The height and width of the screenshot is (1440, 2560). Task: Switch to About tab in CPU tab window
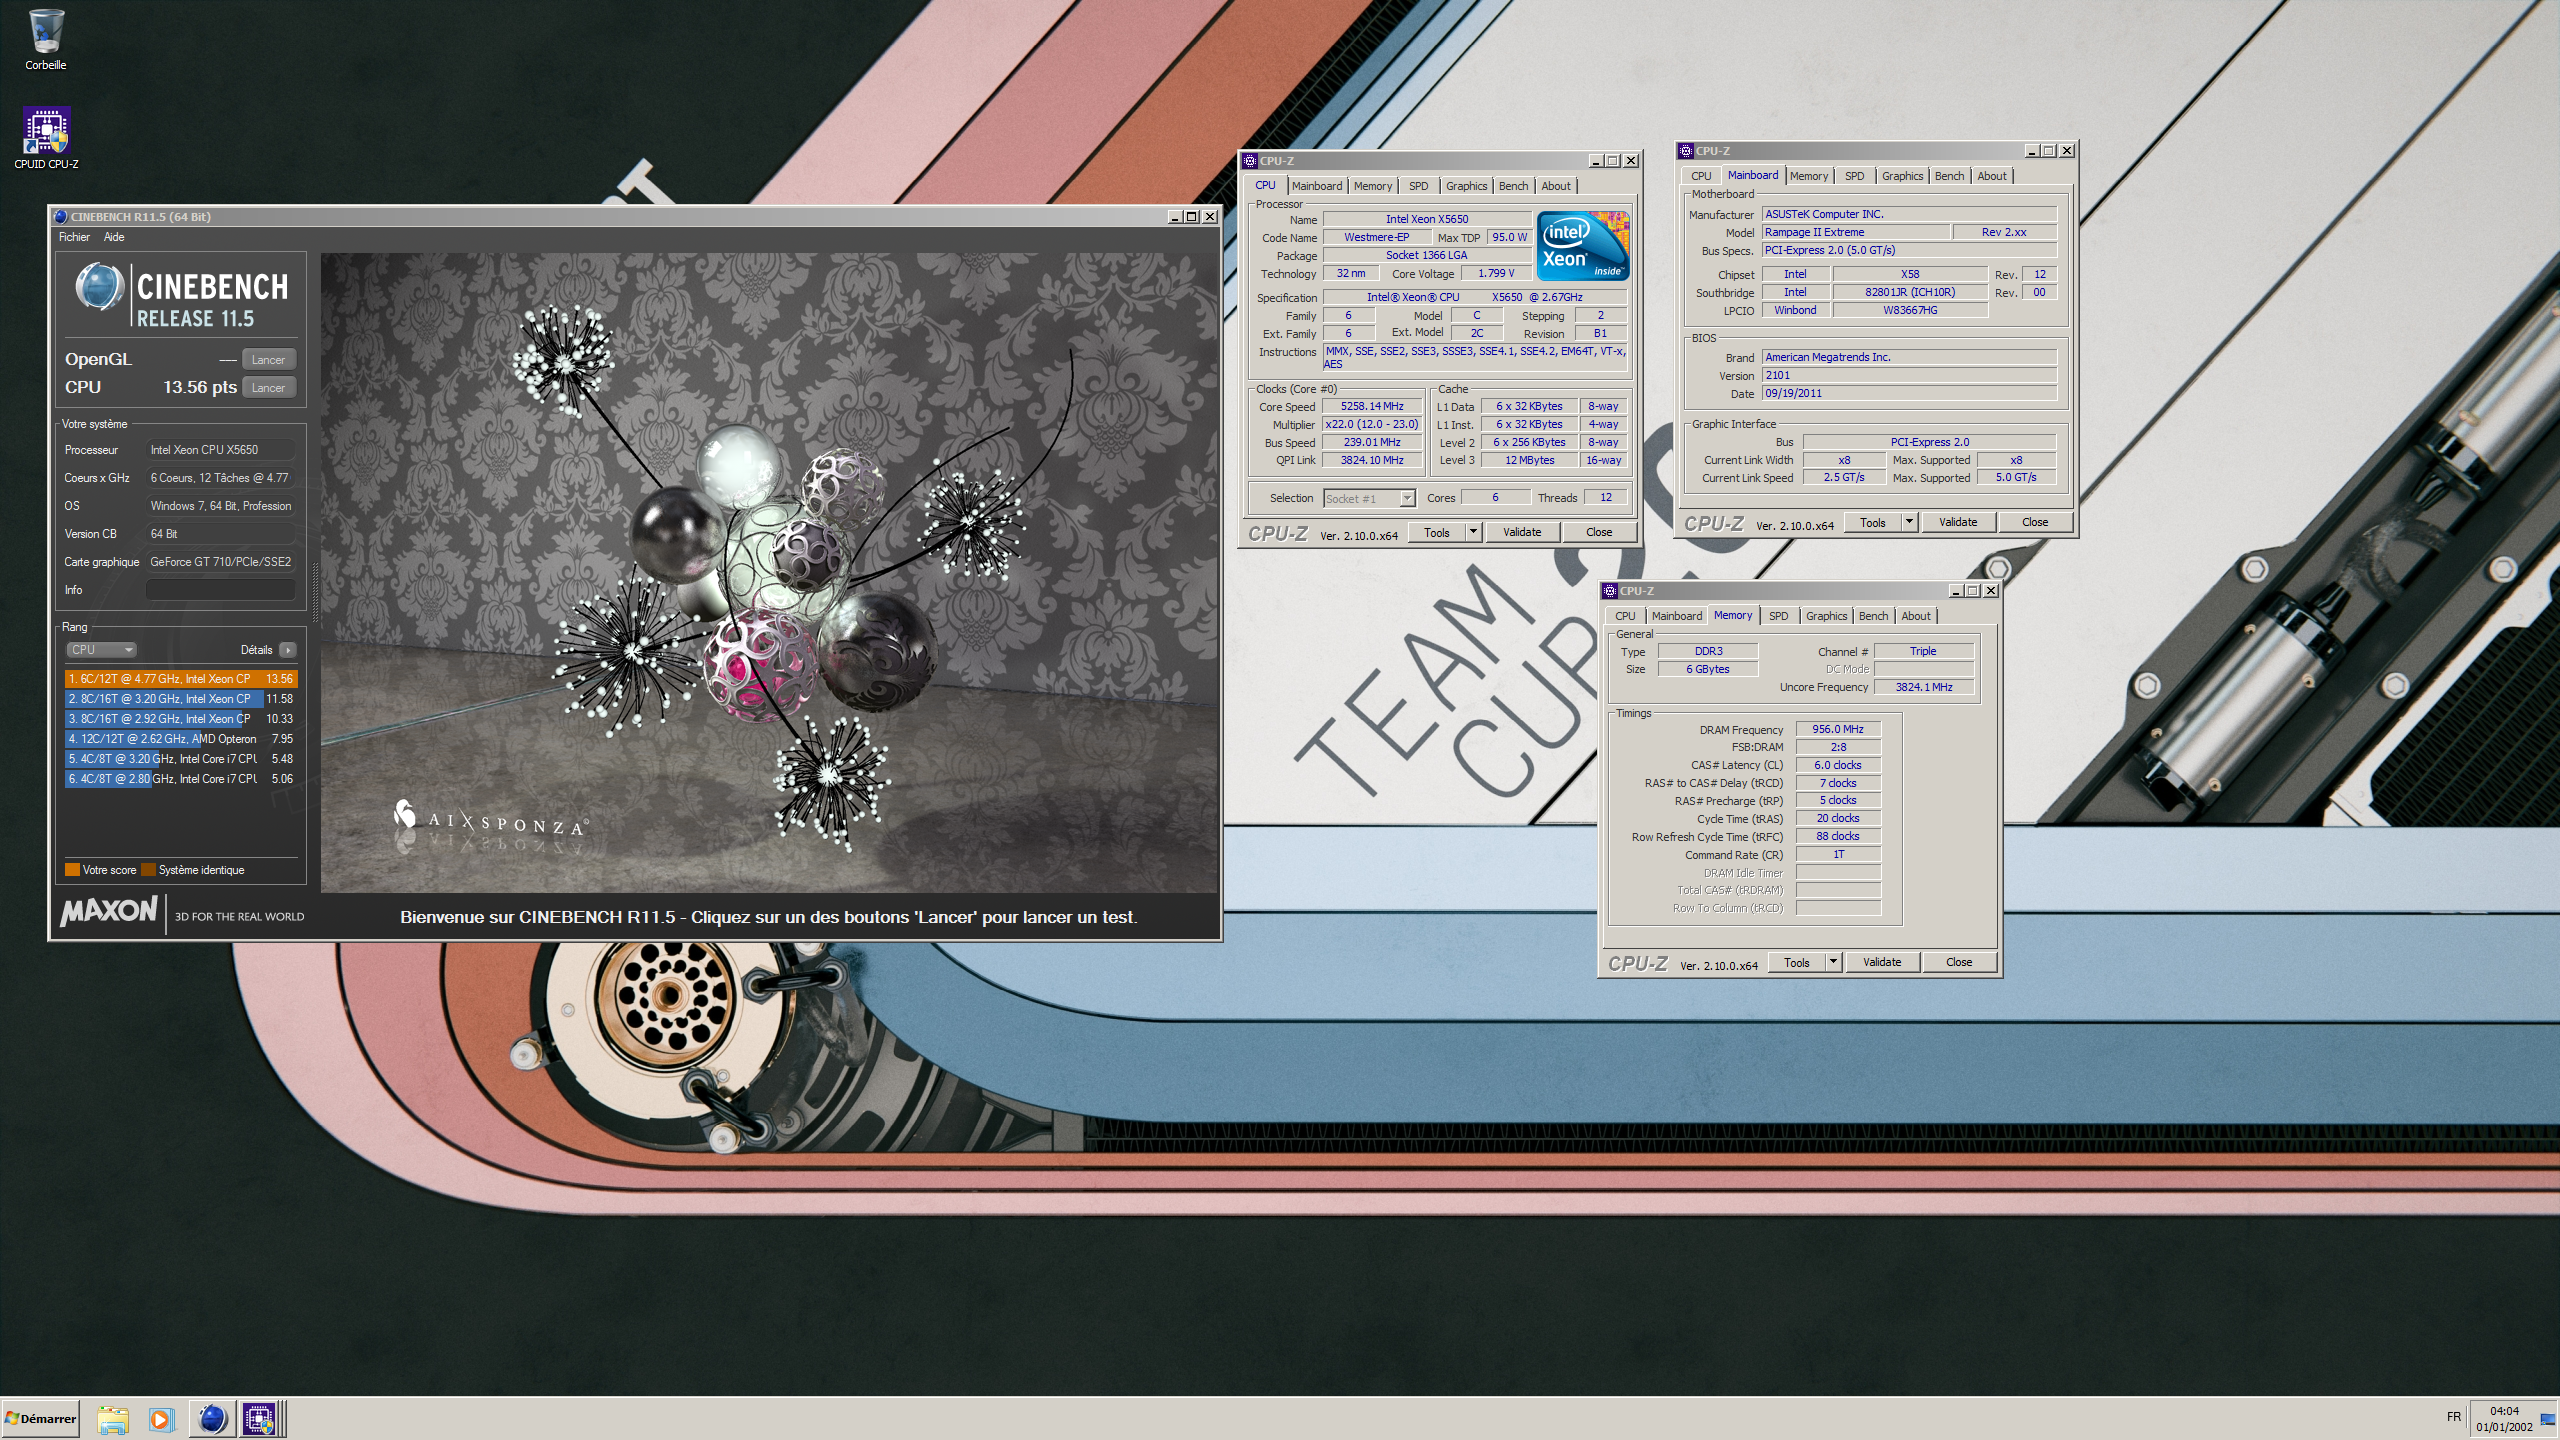pyautogui.click(x=1555, y=186)
